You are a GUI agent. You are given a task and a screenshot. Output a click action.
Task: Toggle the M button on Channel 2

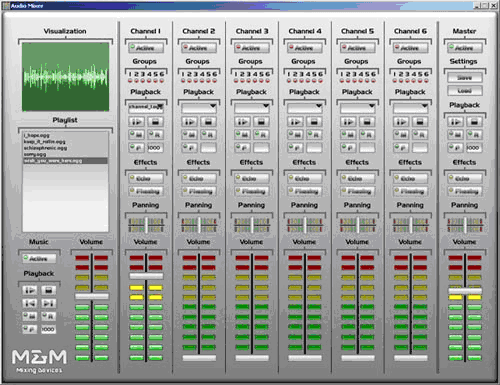[190, 135]
